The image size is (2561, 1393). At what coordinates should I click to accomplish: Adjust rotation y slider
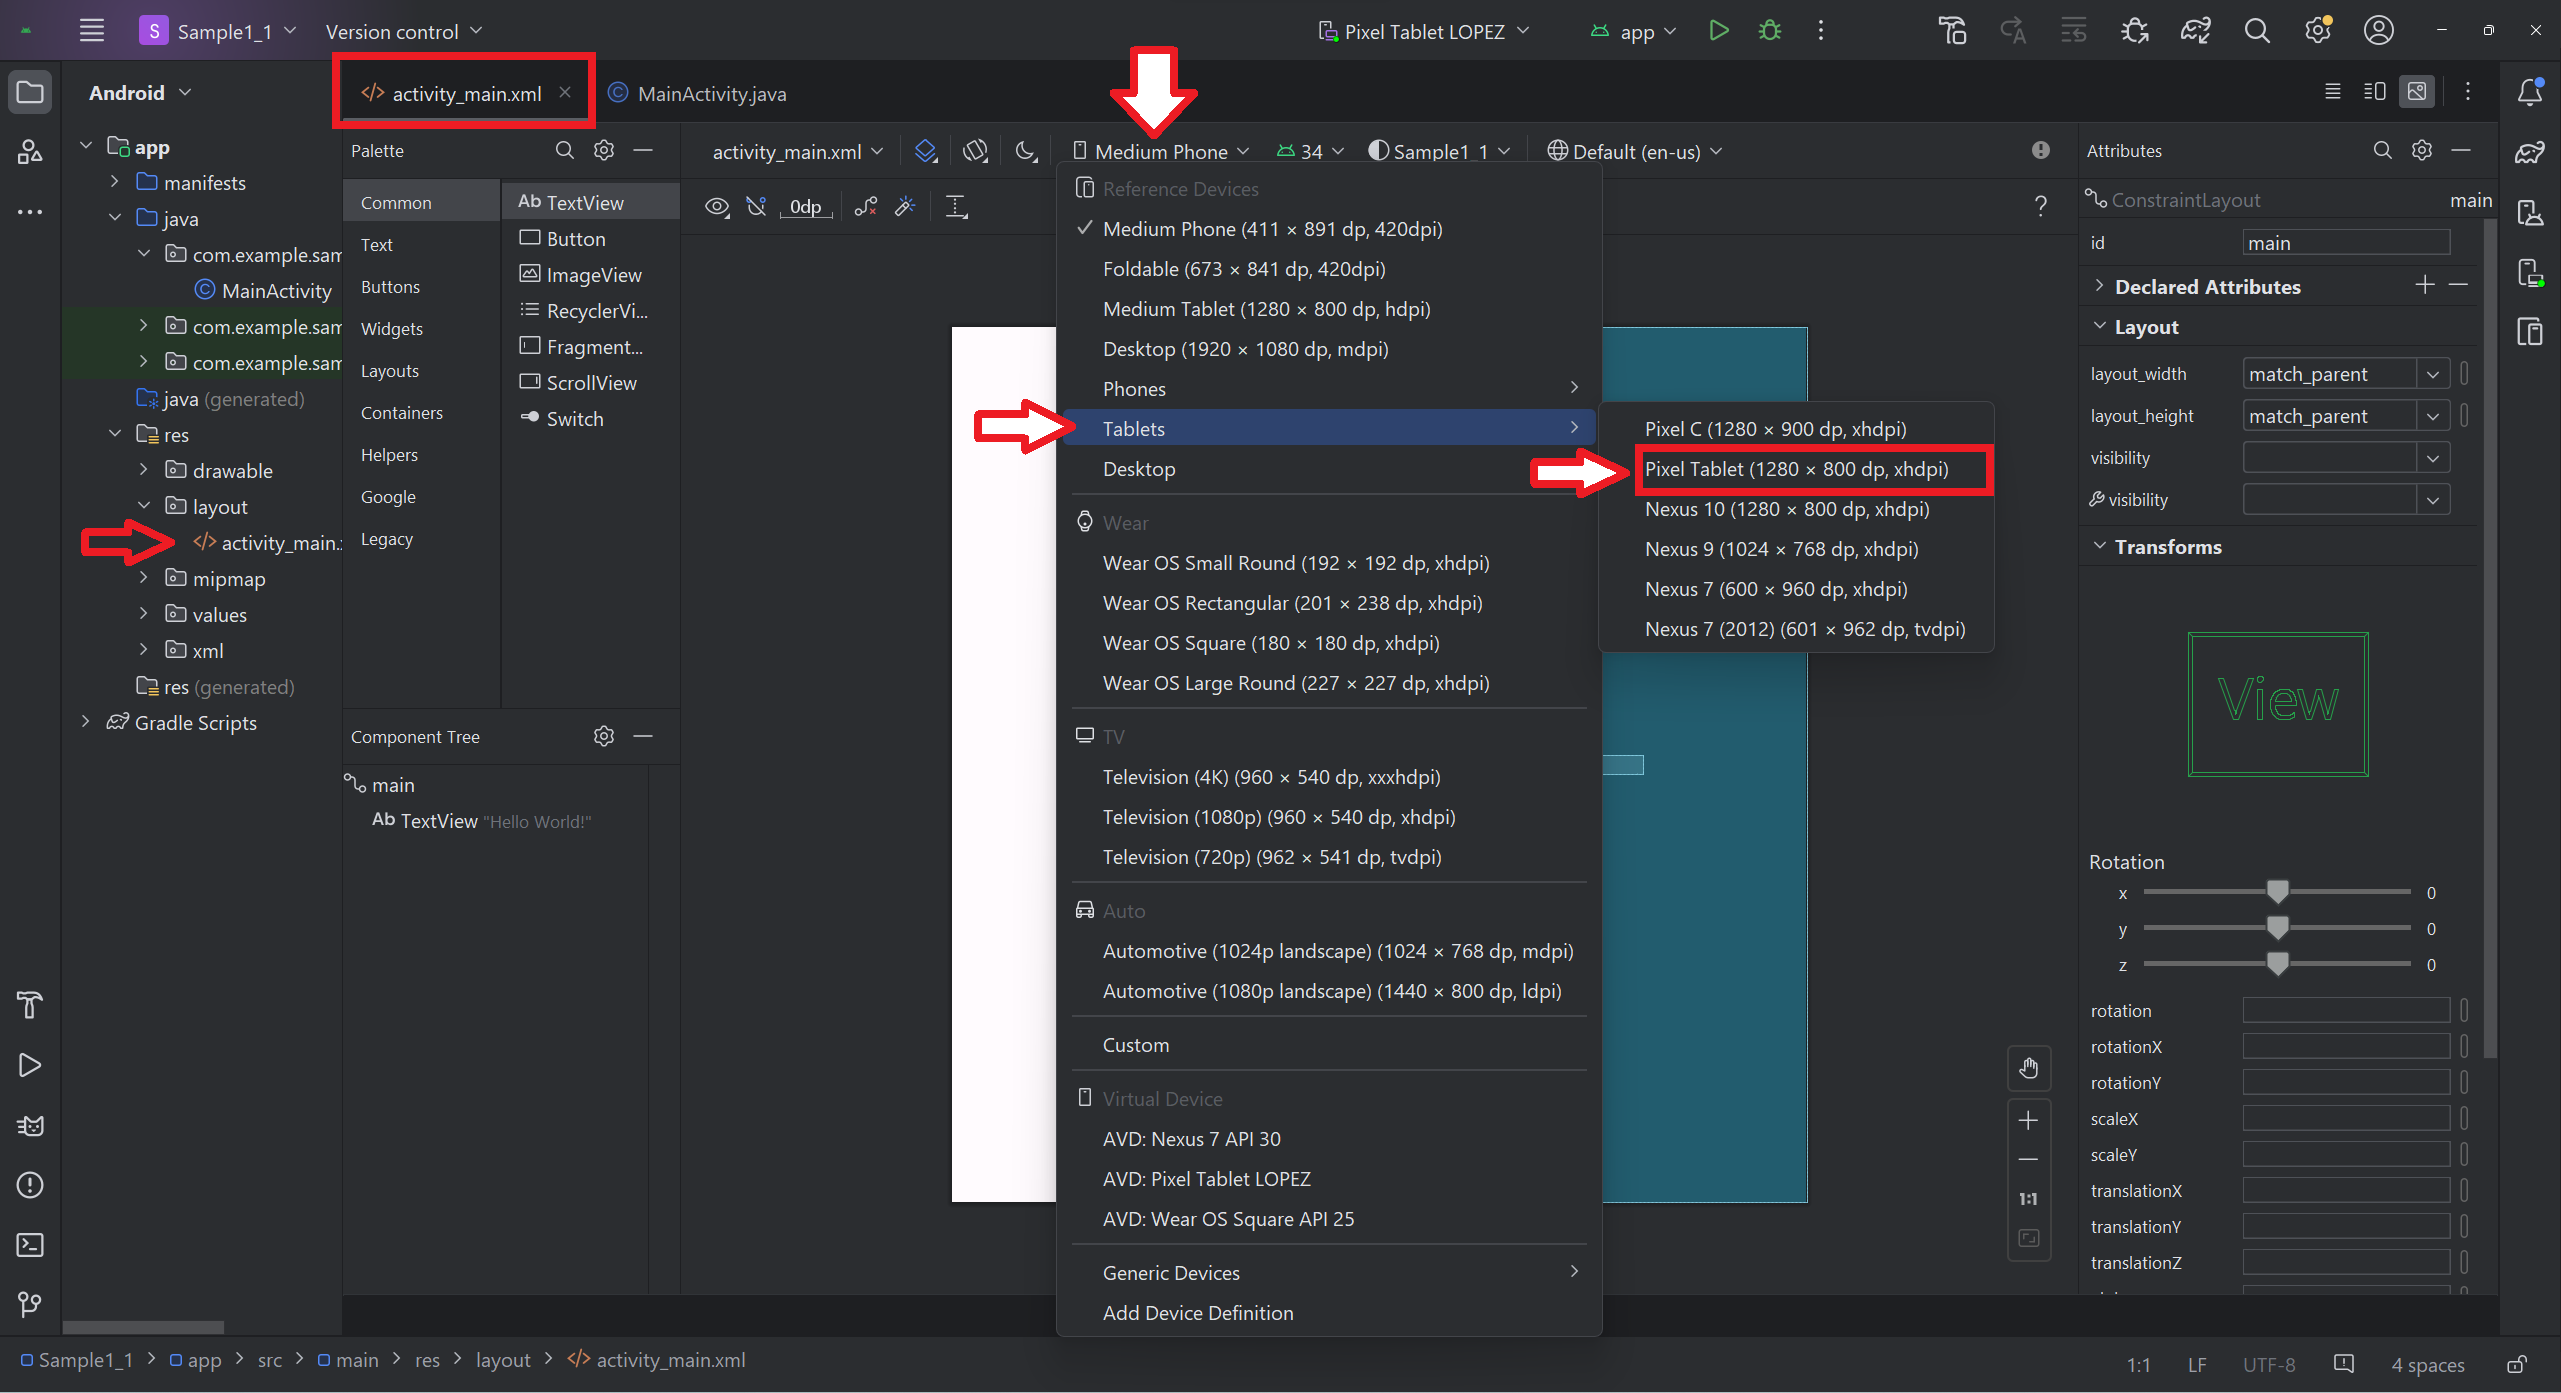click(x=2277, y=927)
